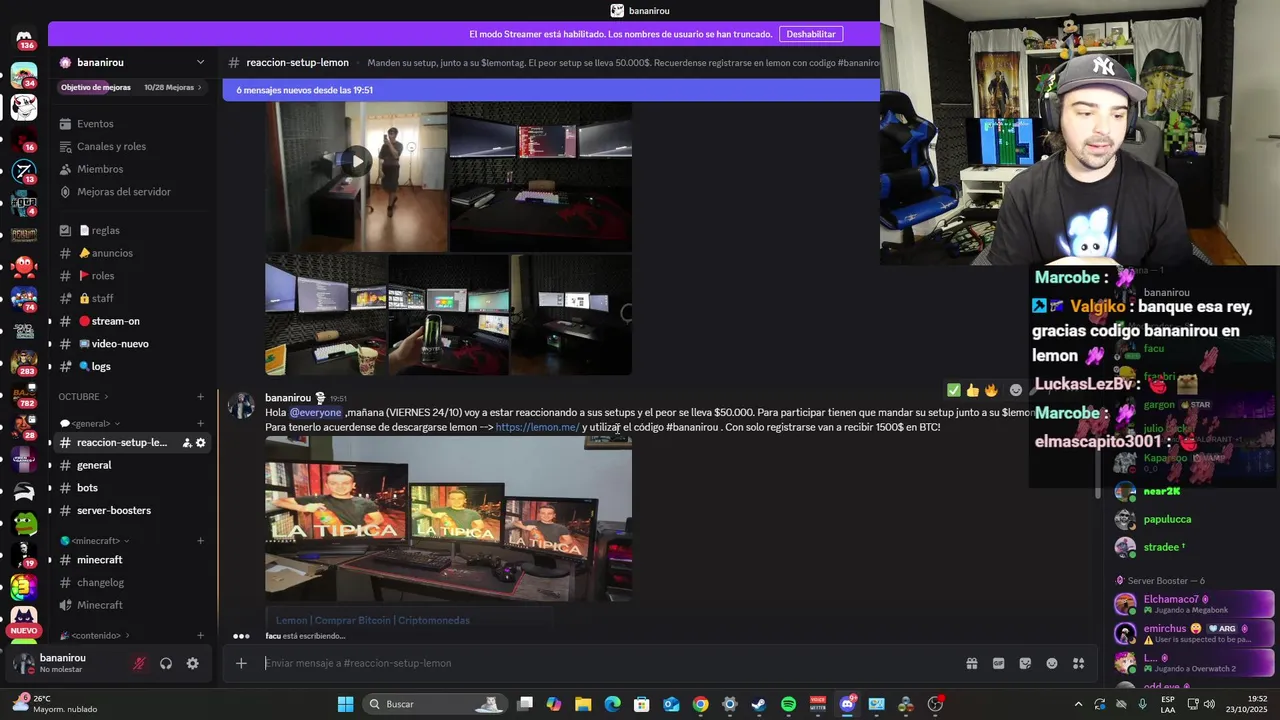Open Lemon Comprar Bitcoin link embed title
The height and width of the screenshot is (720, 1280).
(372, 620)
